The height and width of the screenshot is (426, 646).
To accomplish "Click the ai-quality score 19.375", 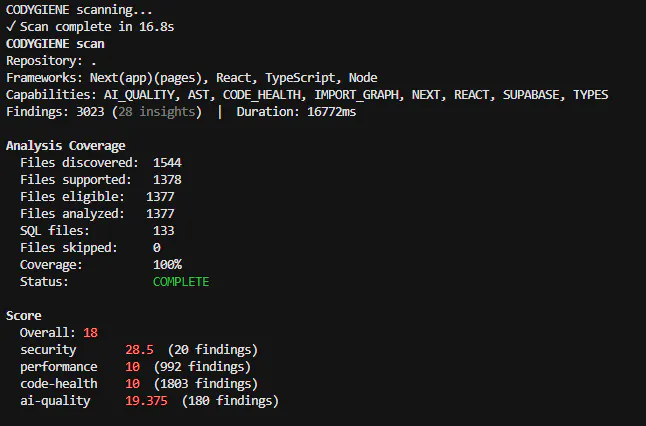I will click(x=146, y=401).
